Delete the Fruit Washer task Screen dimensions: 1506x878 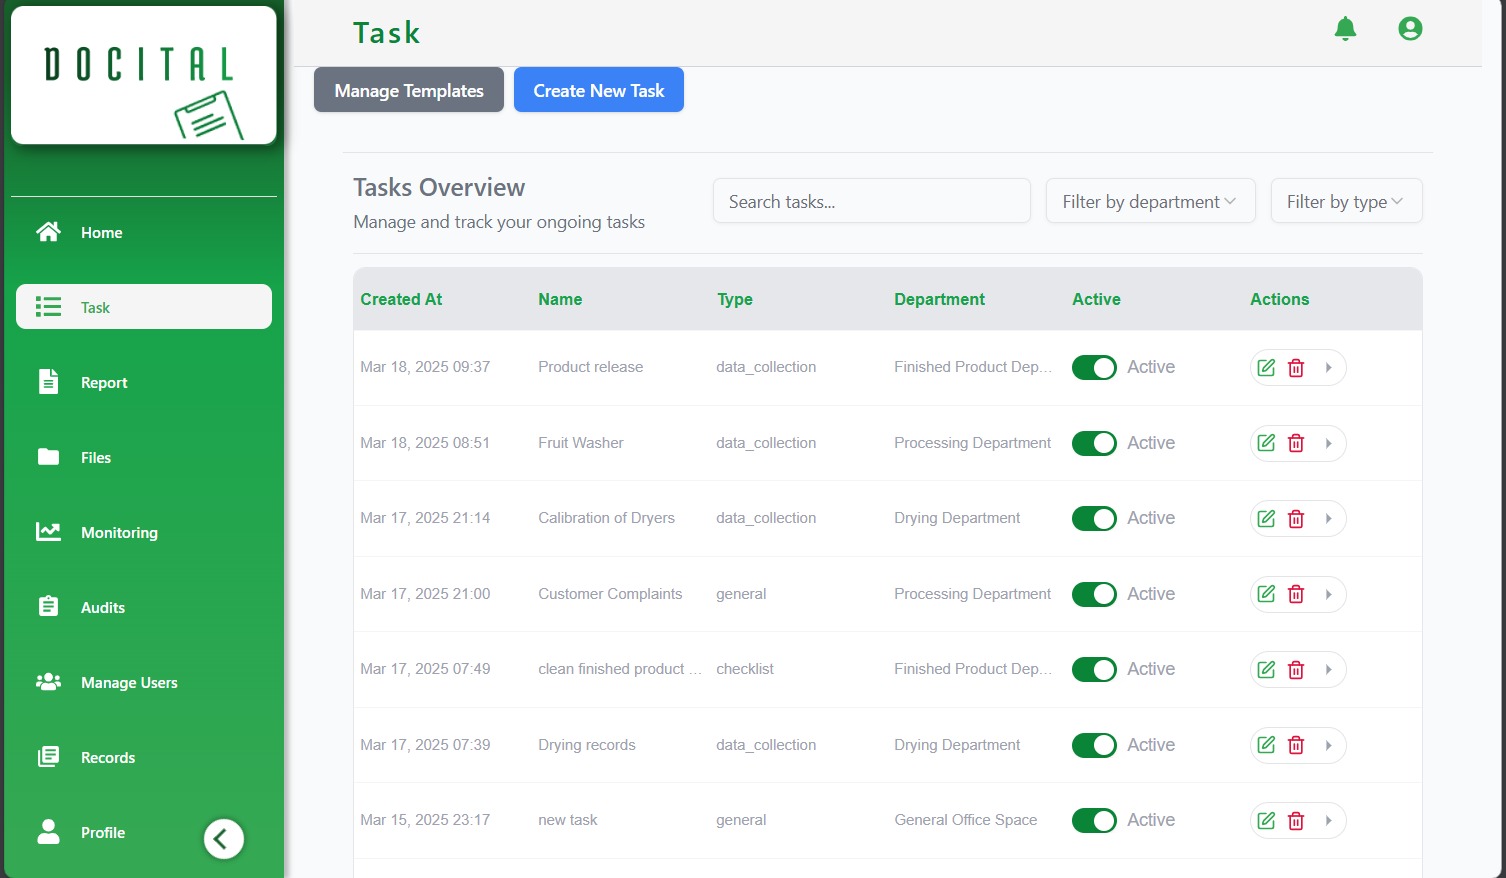(x=1296, y=443)
